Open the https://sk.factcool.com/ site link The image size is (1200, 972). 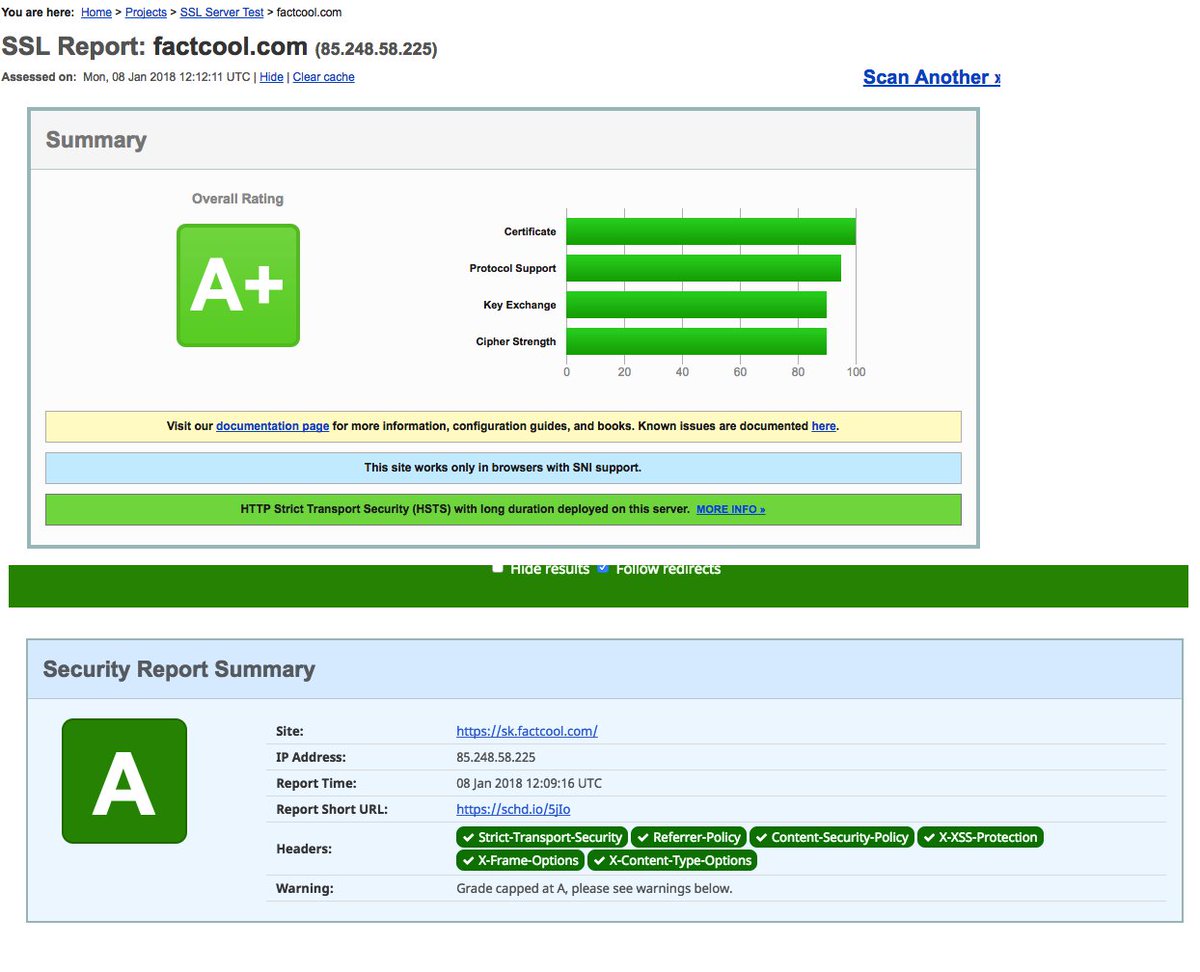[527, 731]
